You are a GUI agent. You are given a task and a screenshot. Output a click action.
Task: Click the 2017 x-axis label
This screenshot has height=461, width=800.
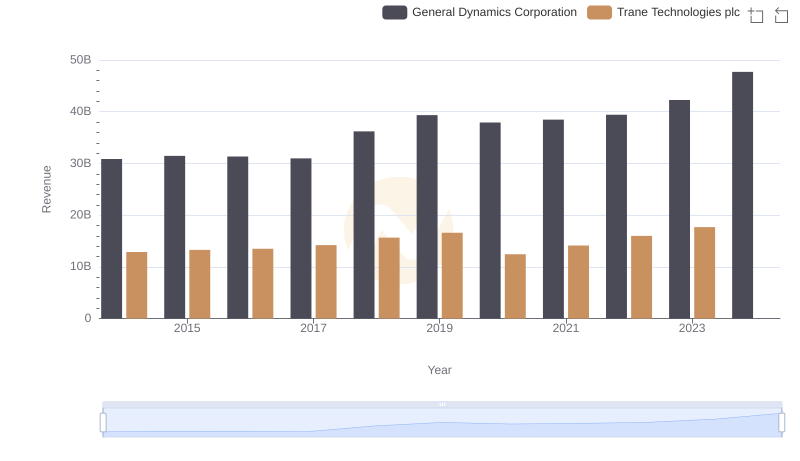coord(313,328)
